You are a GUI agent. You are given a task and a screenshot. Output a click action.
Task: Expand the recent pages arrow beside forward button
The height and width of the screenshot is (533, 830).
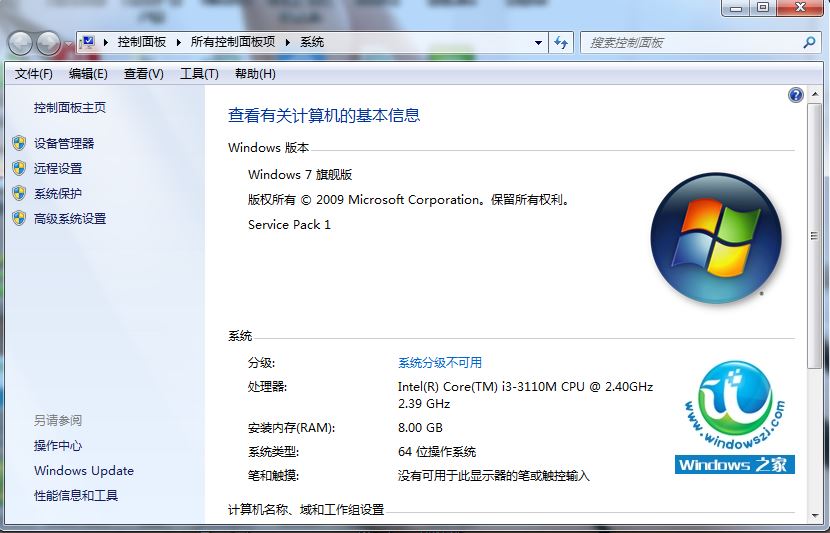pyautogui.click(x=67, y=44)
